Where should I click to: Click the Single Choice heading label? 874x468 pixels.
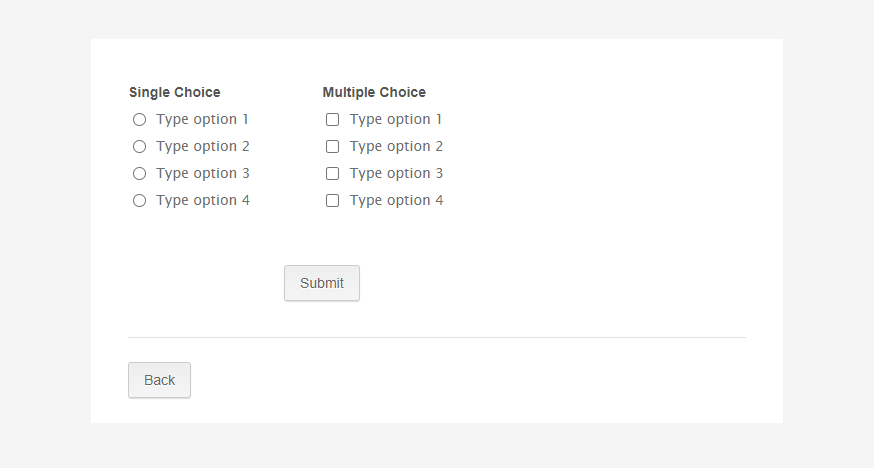[175, 92]
